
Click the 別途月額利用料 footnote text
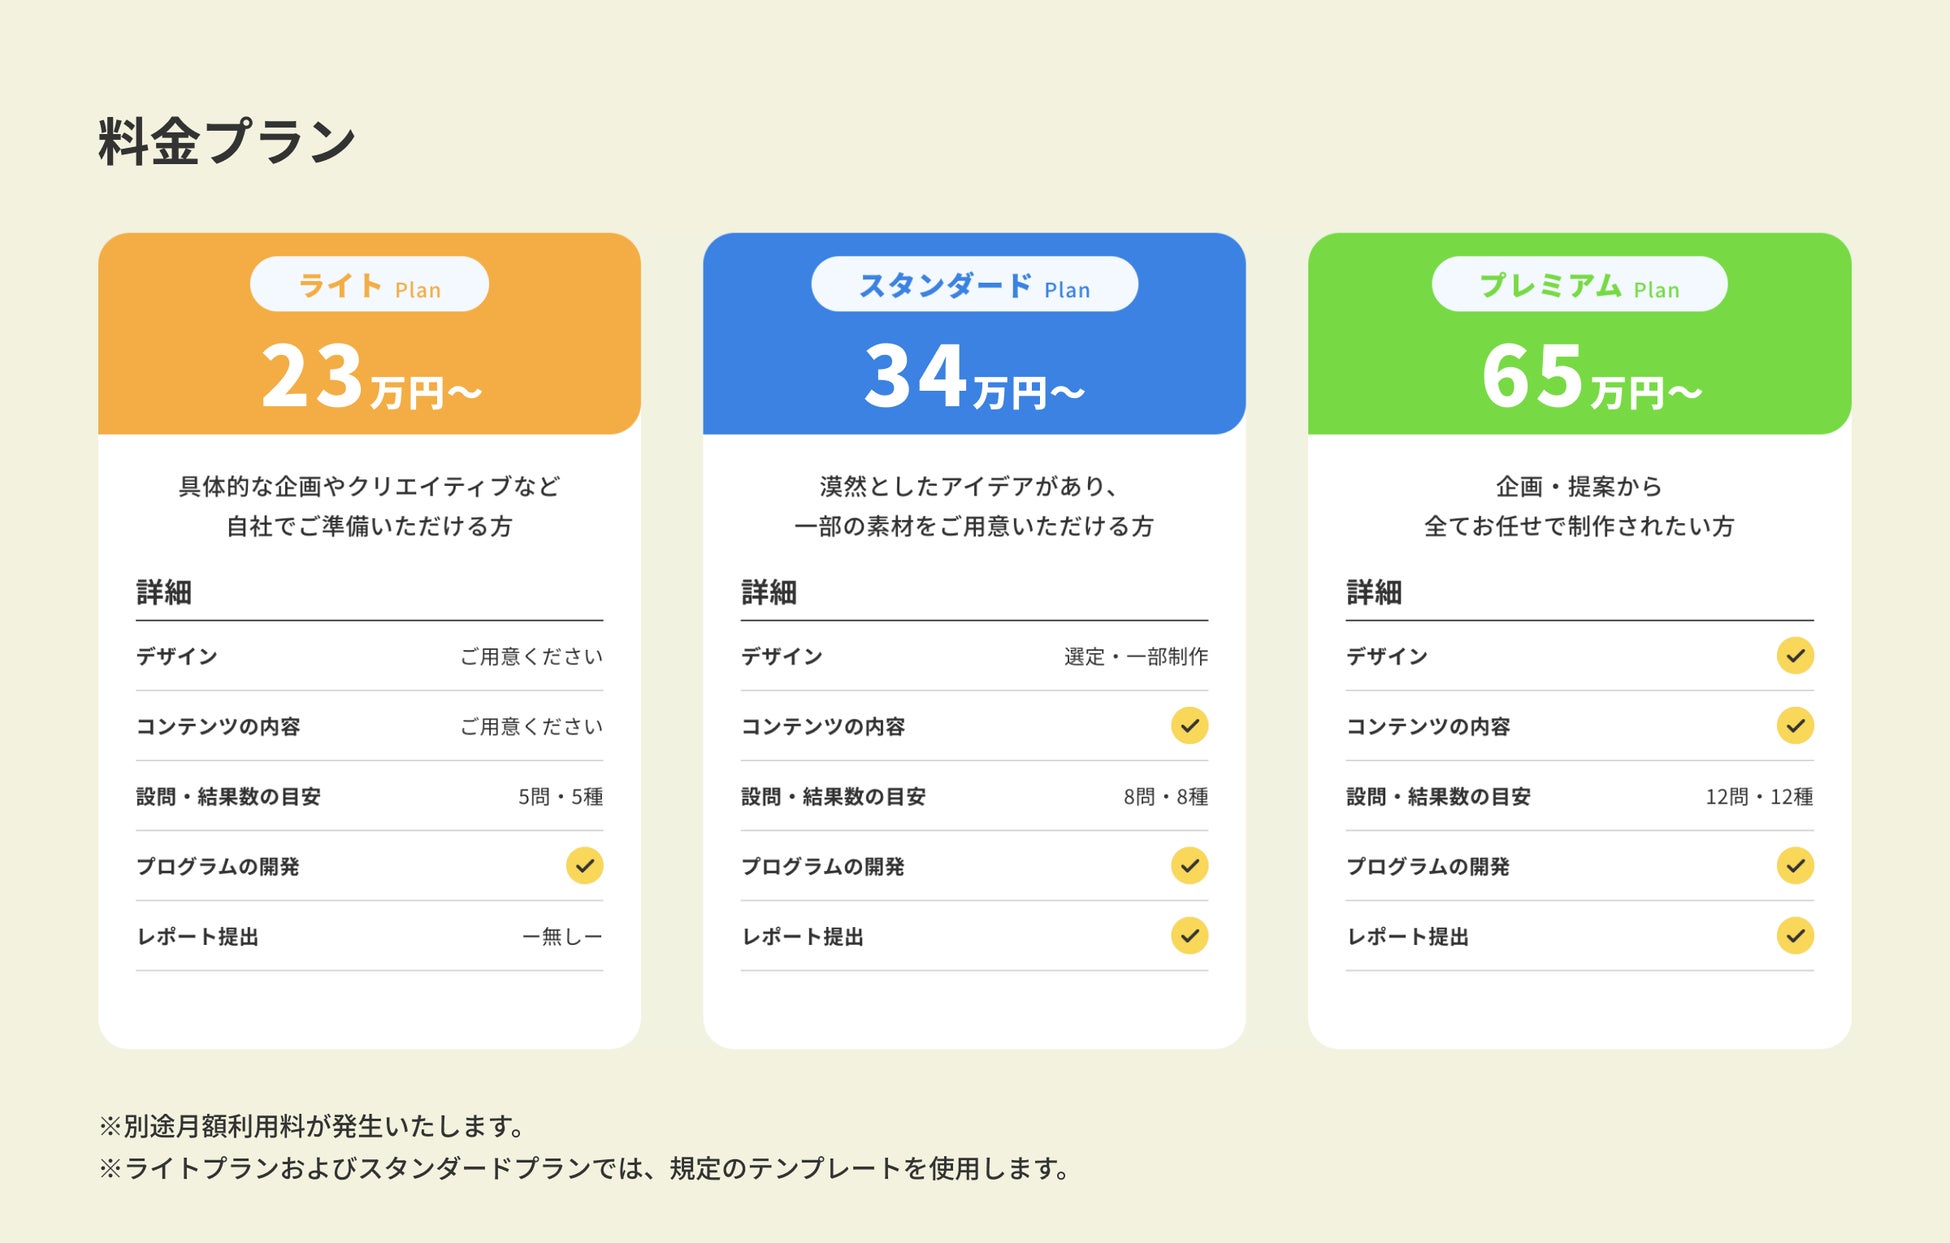(311, 1127)
